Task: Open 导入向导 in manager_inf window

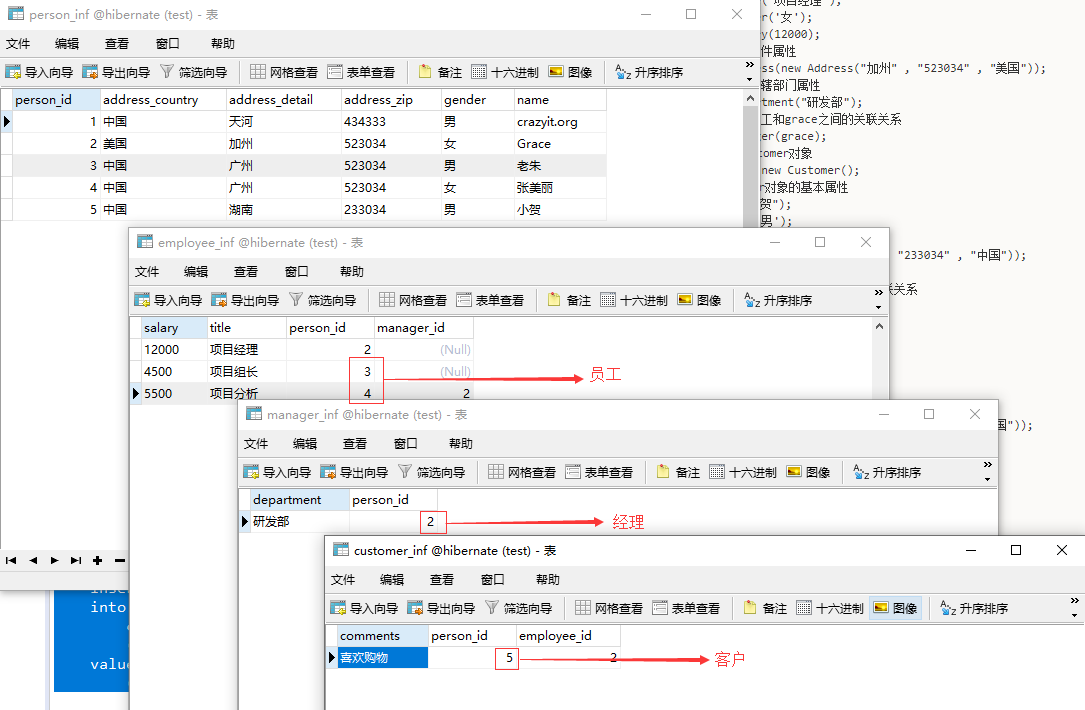Action: (277, 472)
